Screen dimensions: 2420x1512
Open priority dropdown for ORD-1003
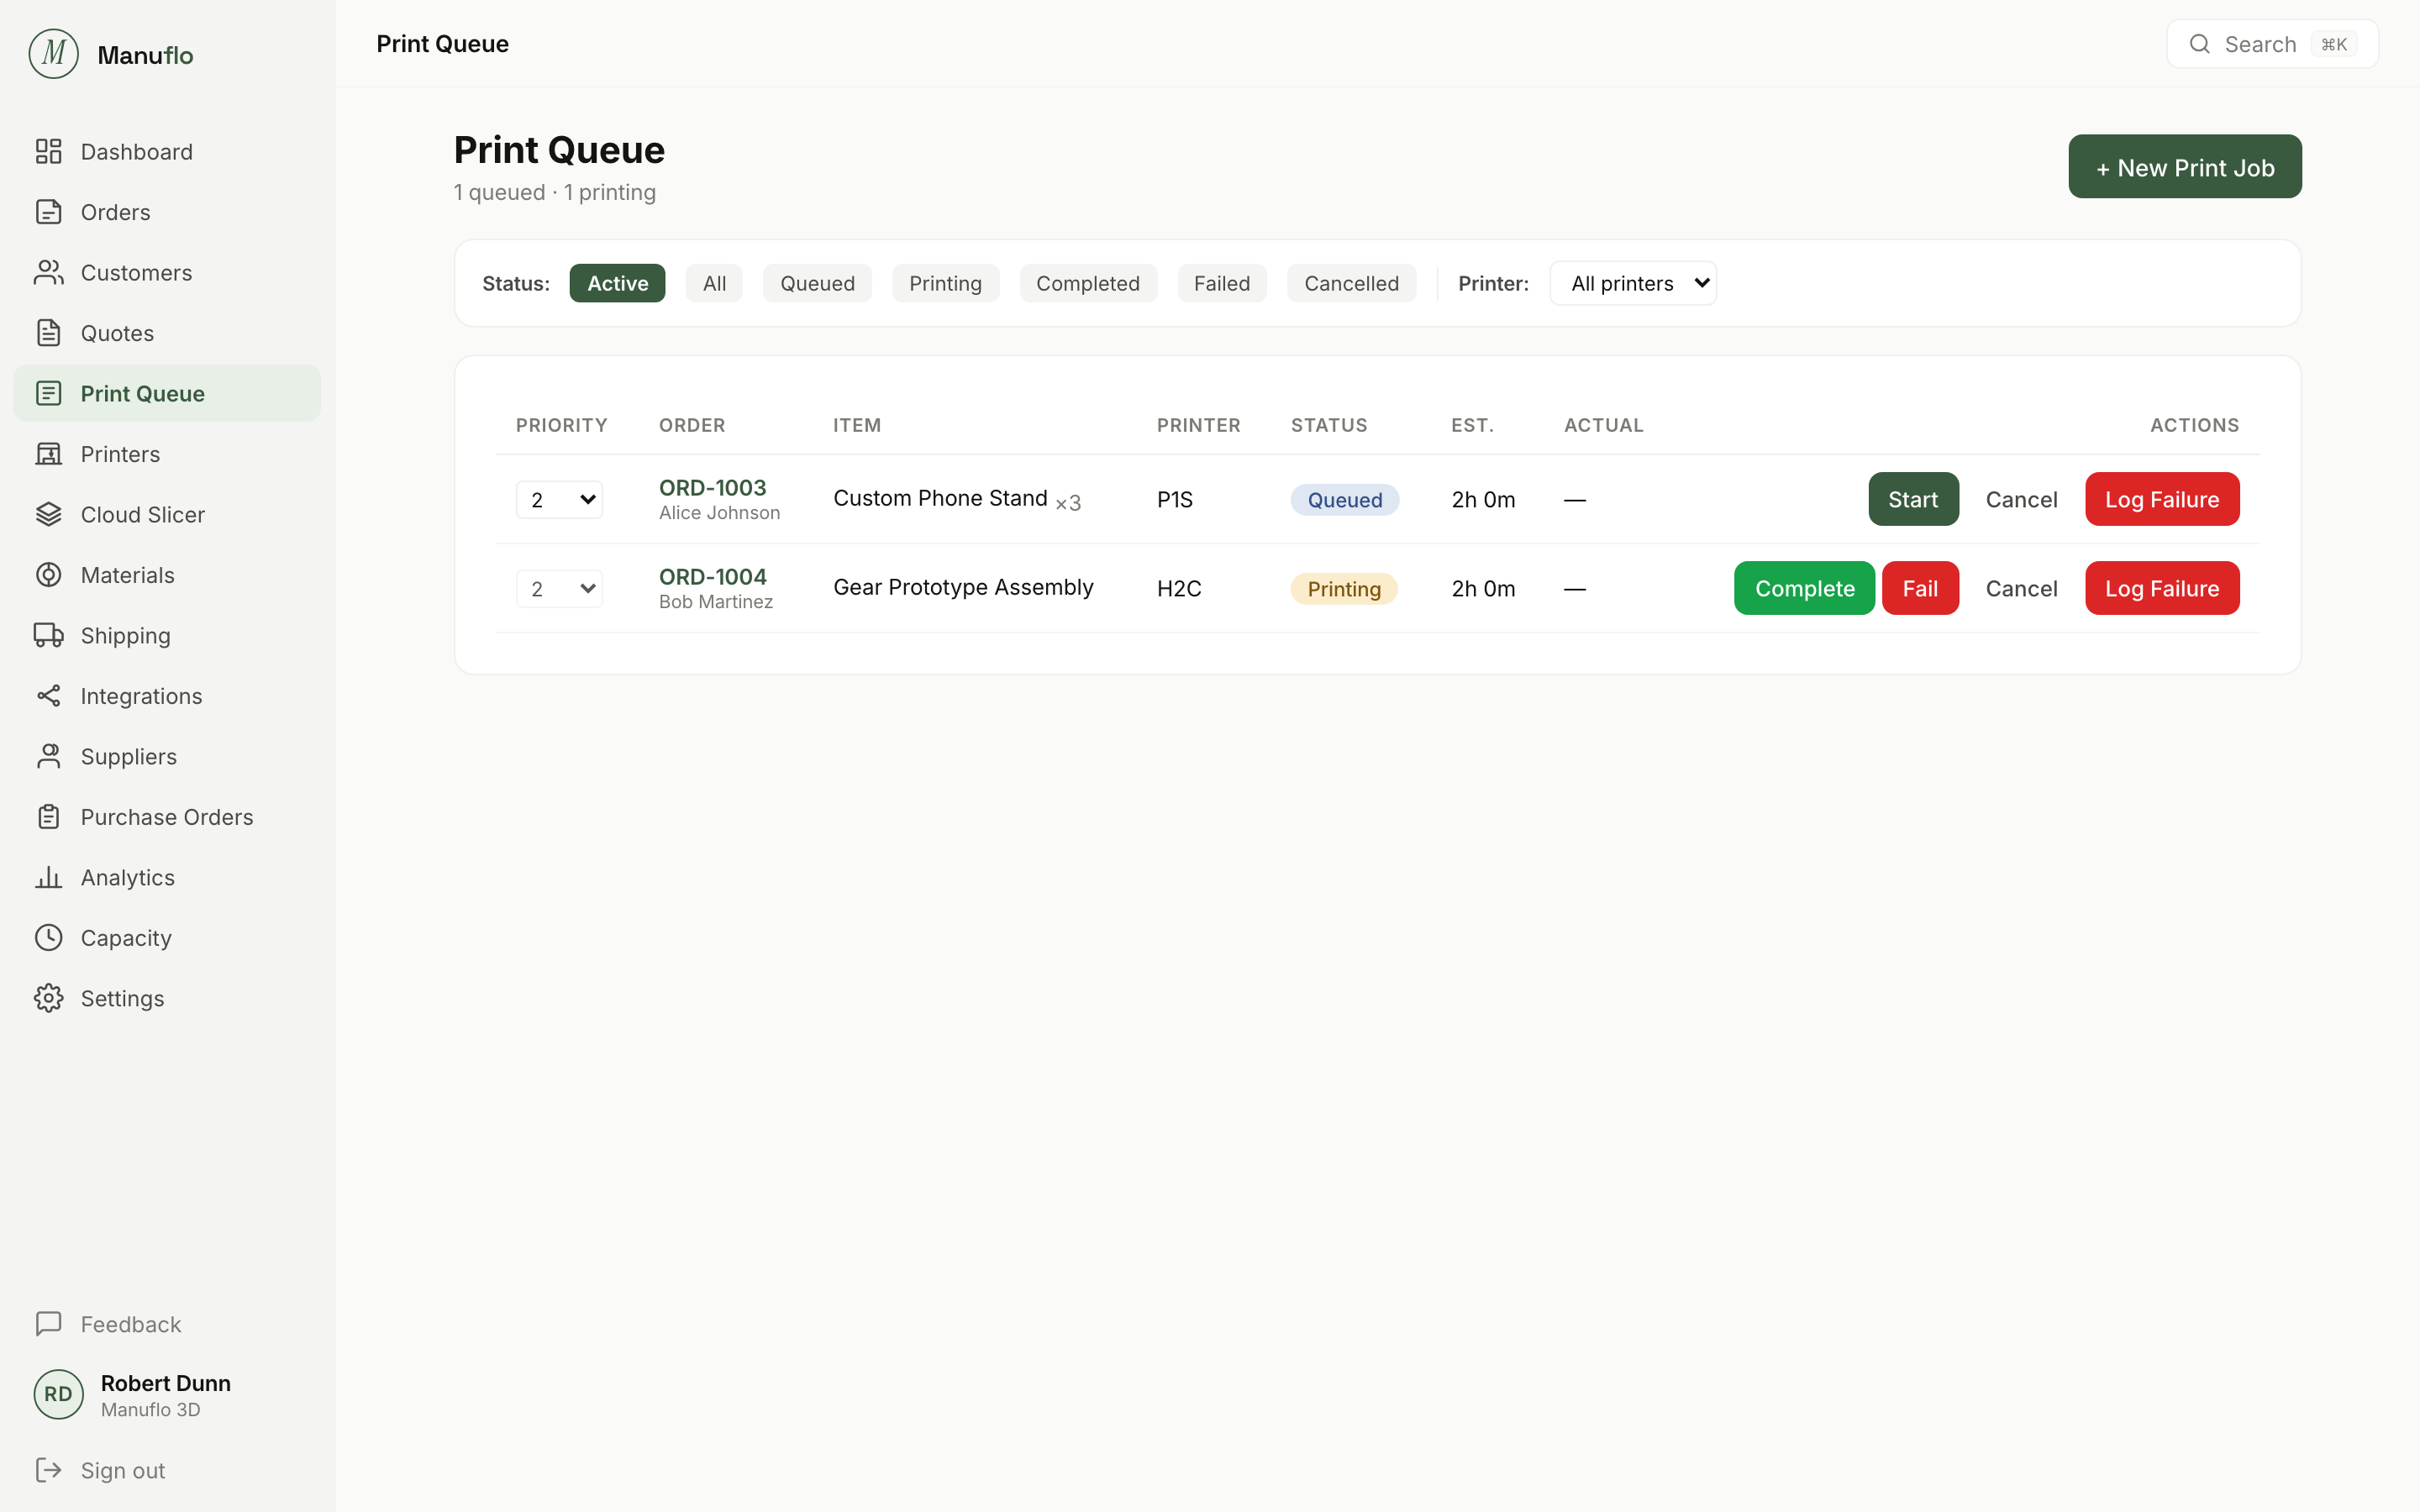tap(559, 499)
